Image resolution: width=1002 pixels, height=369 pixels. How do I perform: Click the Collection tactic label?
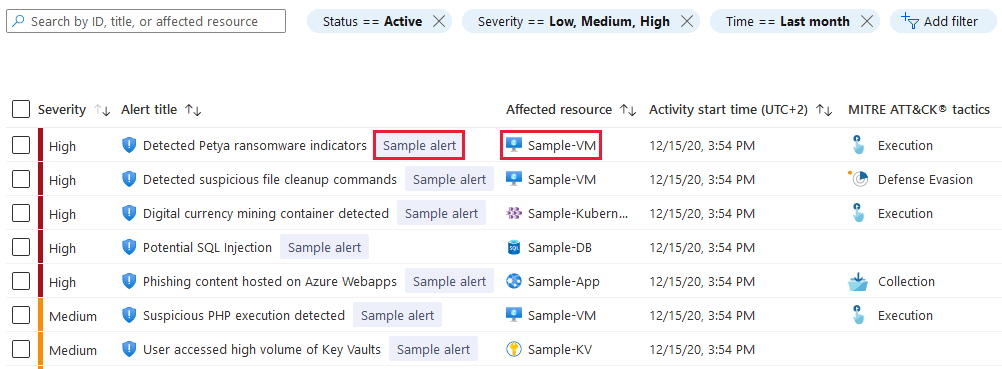tap(906, 281)
